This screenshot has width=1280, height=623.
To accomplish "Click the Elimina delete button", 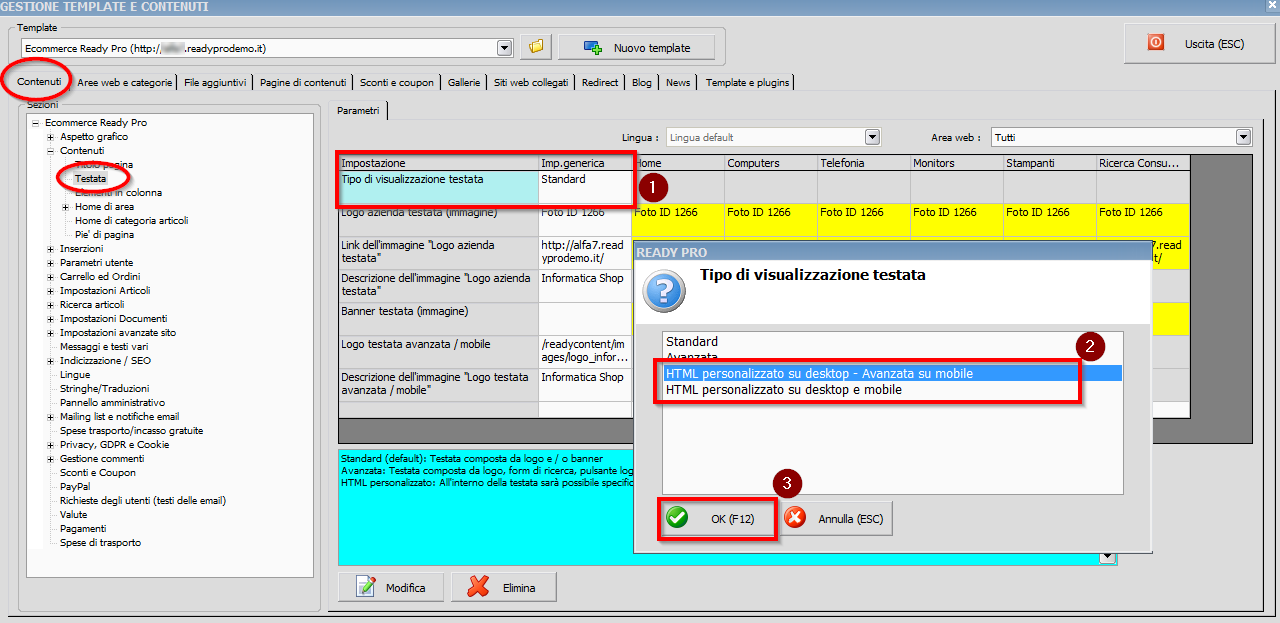I will (503, 587).
